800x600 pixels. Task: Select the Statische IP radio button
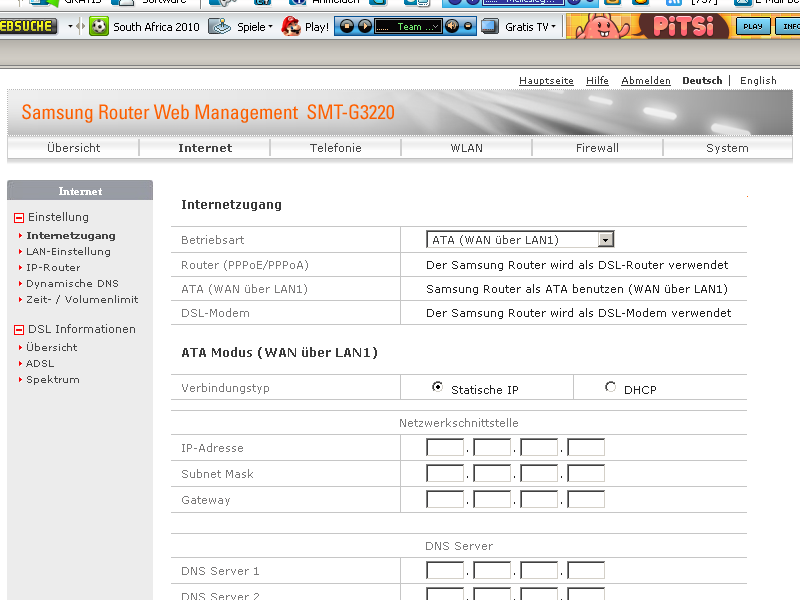coord(437,387)
